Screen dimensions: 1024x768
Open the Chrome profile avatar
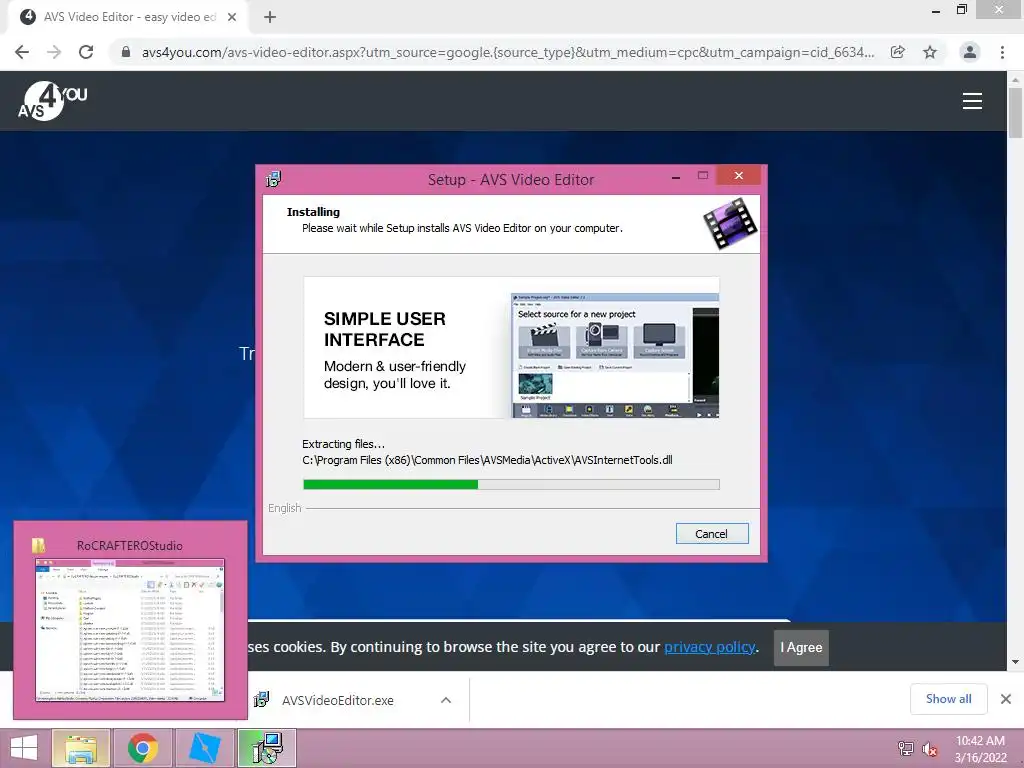pyautogui.click(x=970, y=52)
